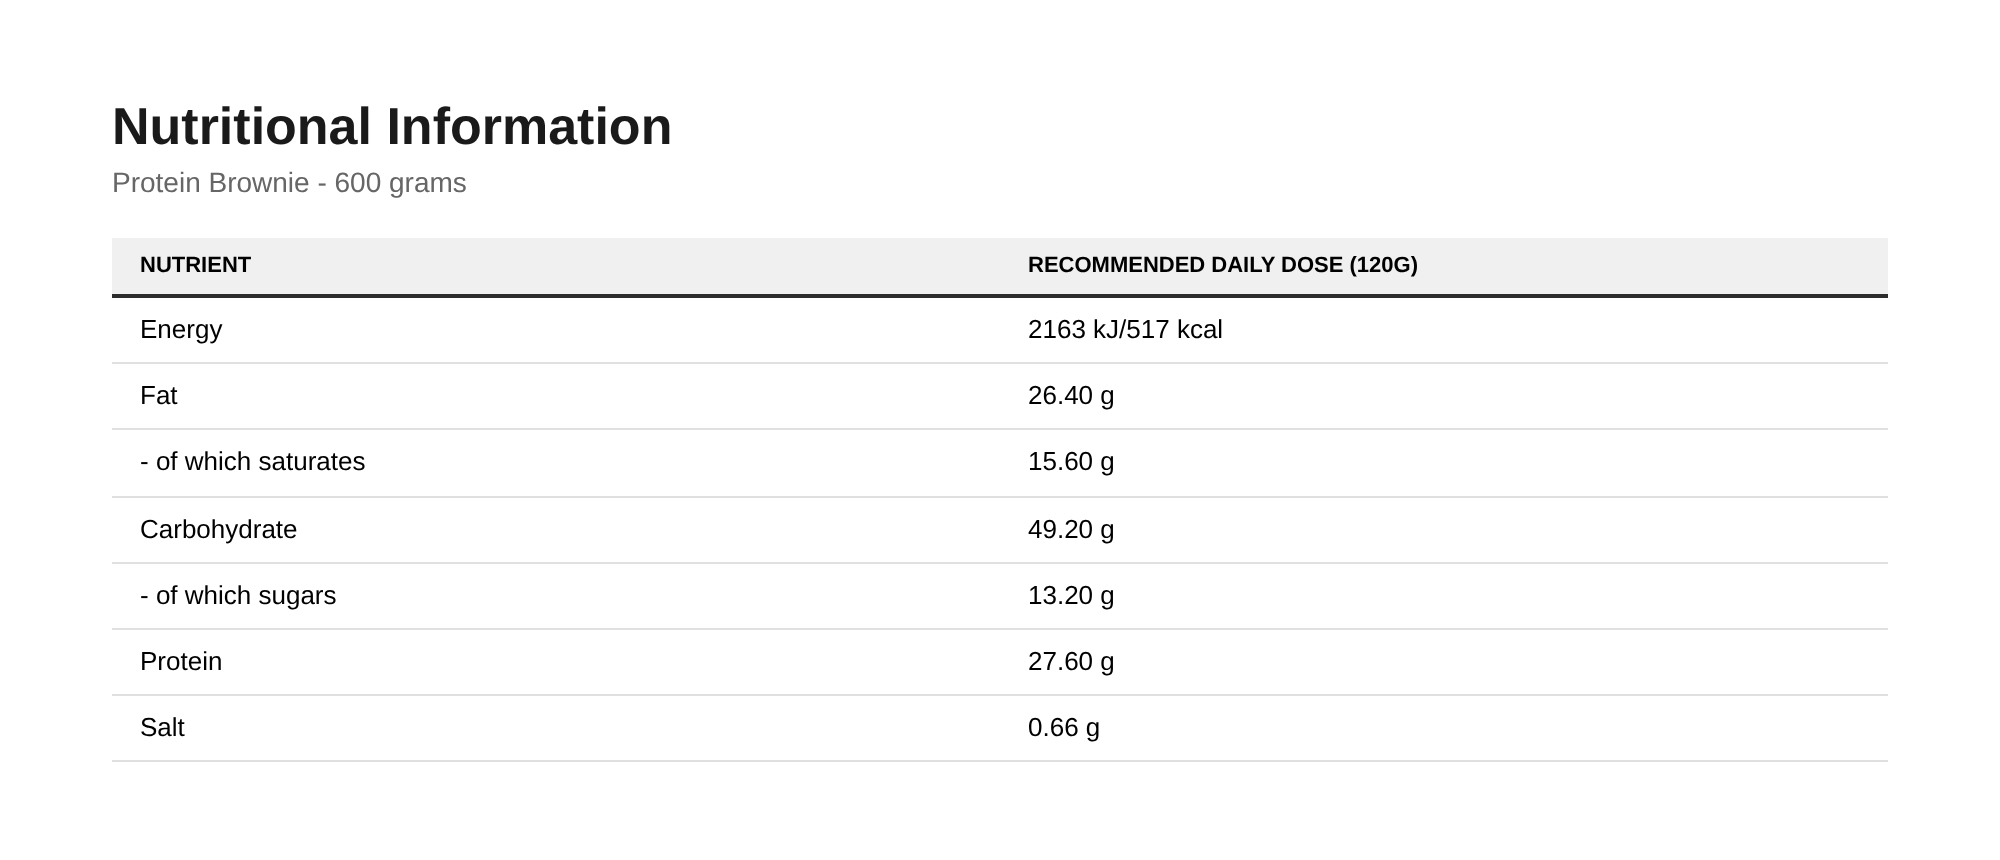
Task: Click the 2163 kJ/517 kcal value
Action: (x=1125, y=330)
